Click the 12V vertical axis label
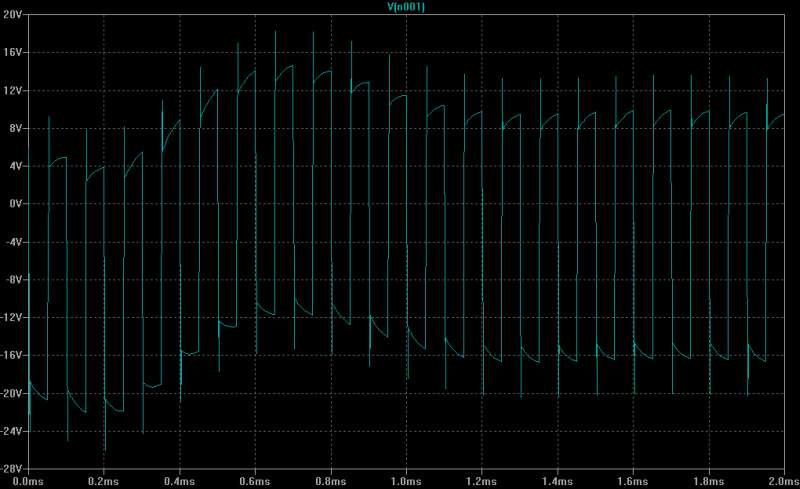This screenshot has width=800, height=489. pos(13,90)
